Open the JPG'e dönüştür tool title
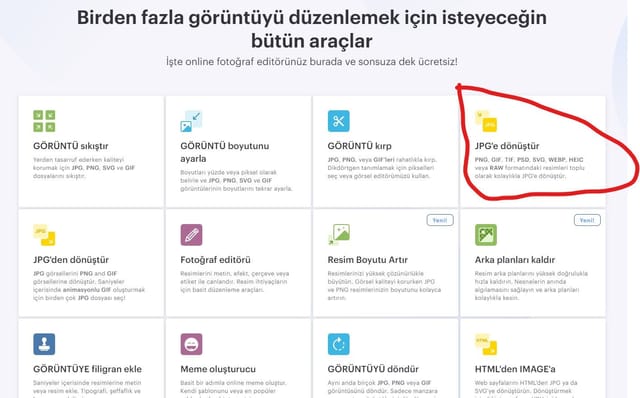The image size is (640, 398). point(507,146)
